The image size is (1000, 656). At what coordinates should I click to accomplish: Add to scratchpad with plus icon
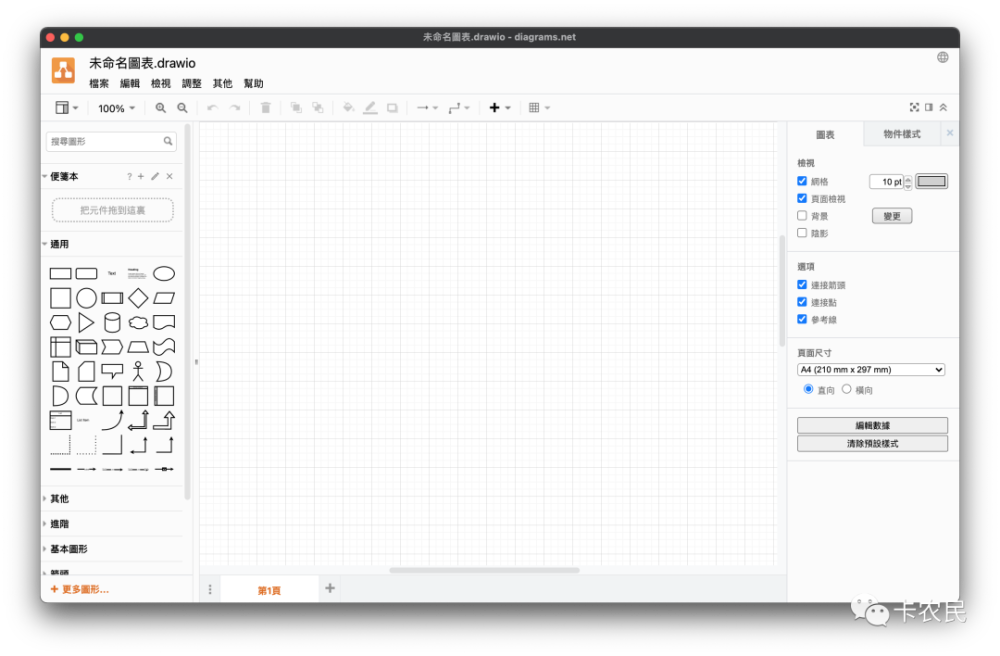click(x=141, y=177)
